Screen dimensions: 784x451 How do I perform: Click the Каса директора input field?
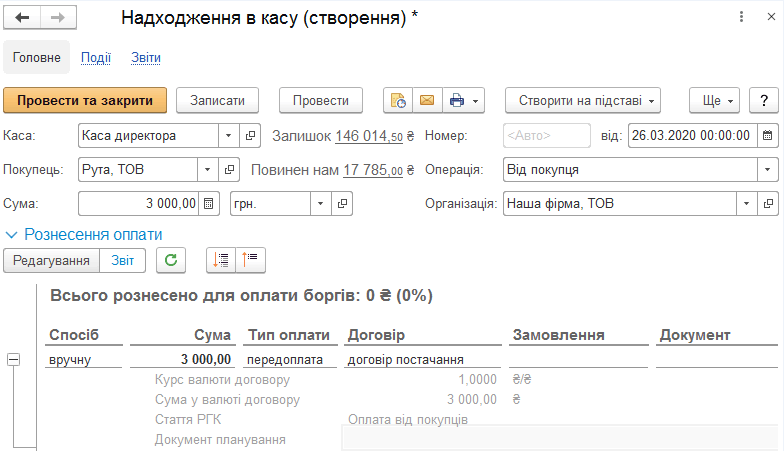coord(148,136)
